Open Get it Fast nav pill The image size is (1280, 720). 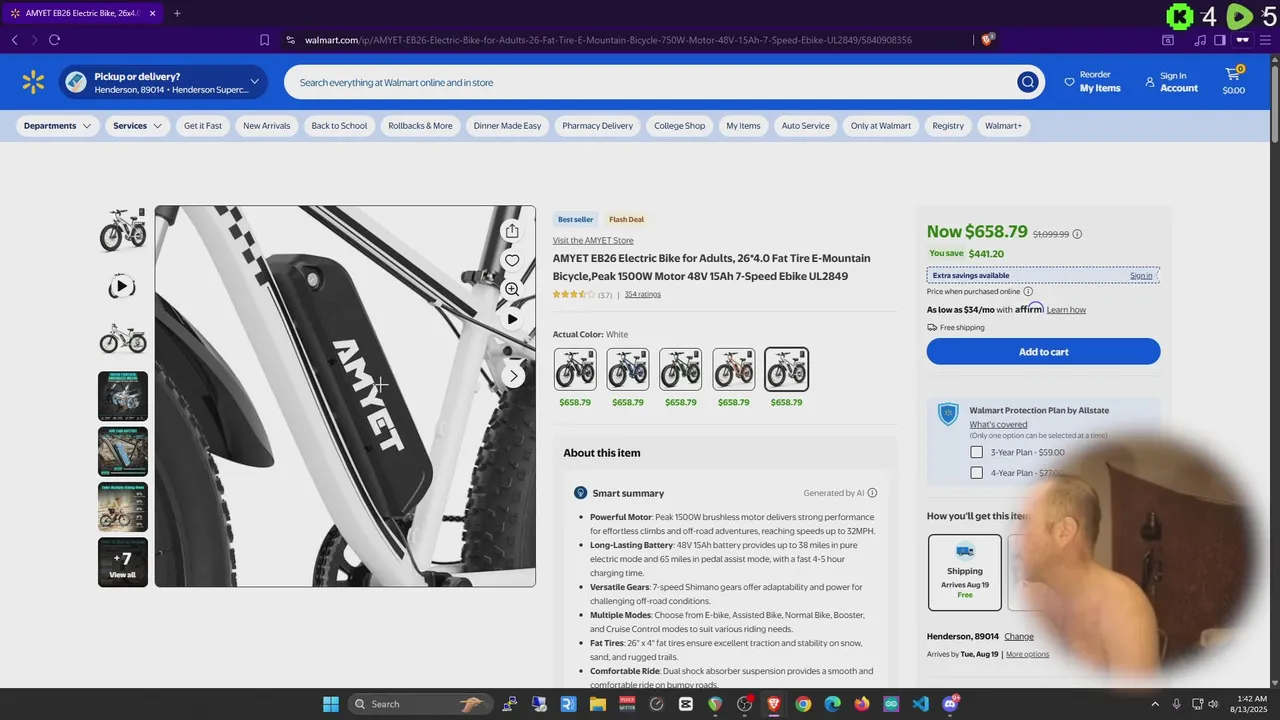[203, 126]
